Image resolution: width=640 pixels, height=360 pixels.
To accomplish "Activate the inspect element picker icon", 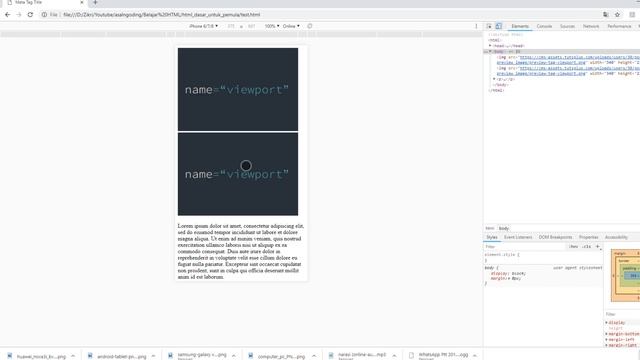I will coord(489,26).
